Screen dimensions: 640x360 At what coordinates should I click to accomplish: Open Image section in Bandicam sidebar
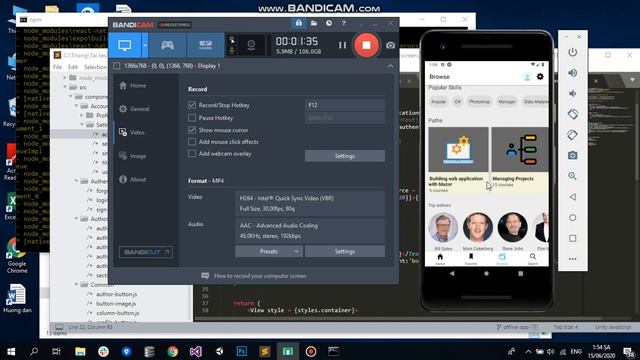132,156
